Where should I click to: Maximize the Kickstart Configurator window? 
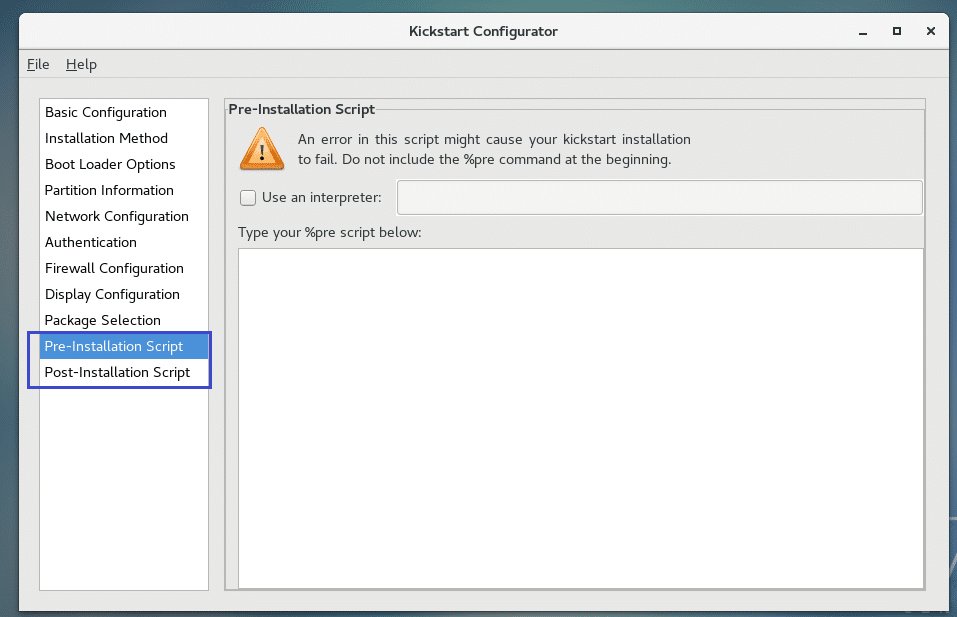[897, 31]
